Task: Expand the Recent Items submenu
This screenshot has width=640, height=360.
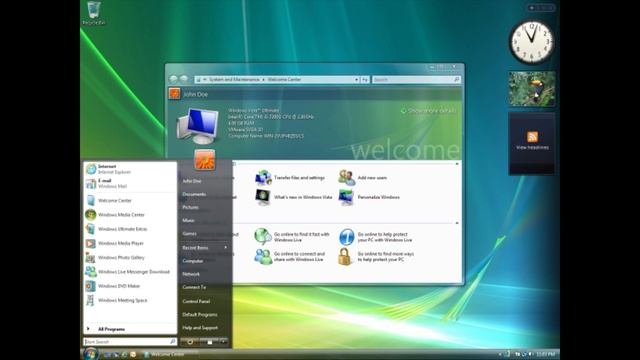Action: pos(205,248)
